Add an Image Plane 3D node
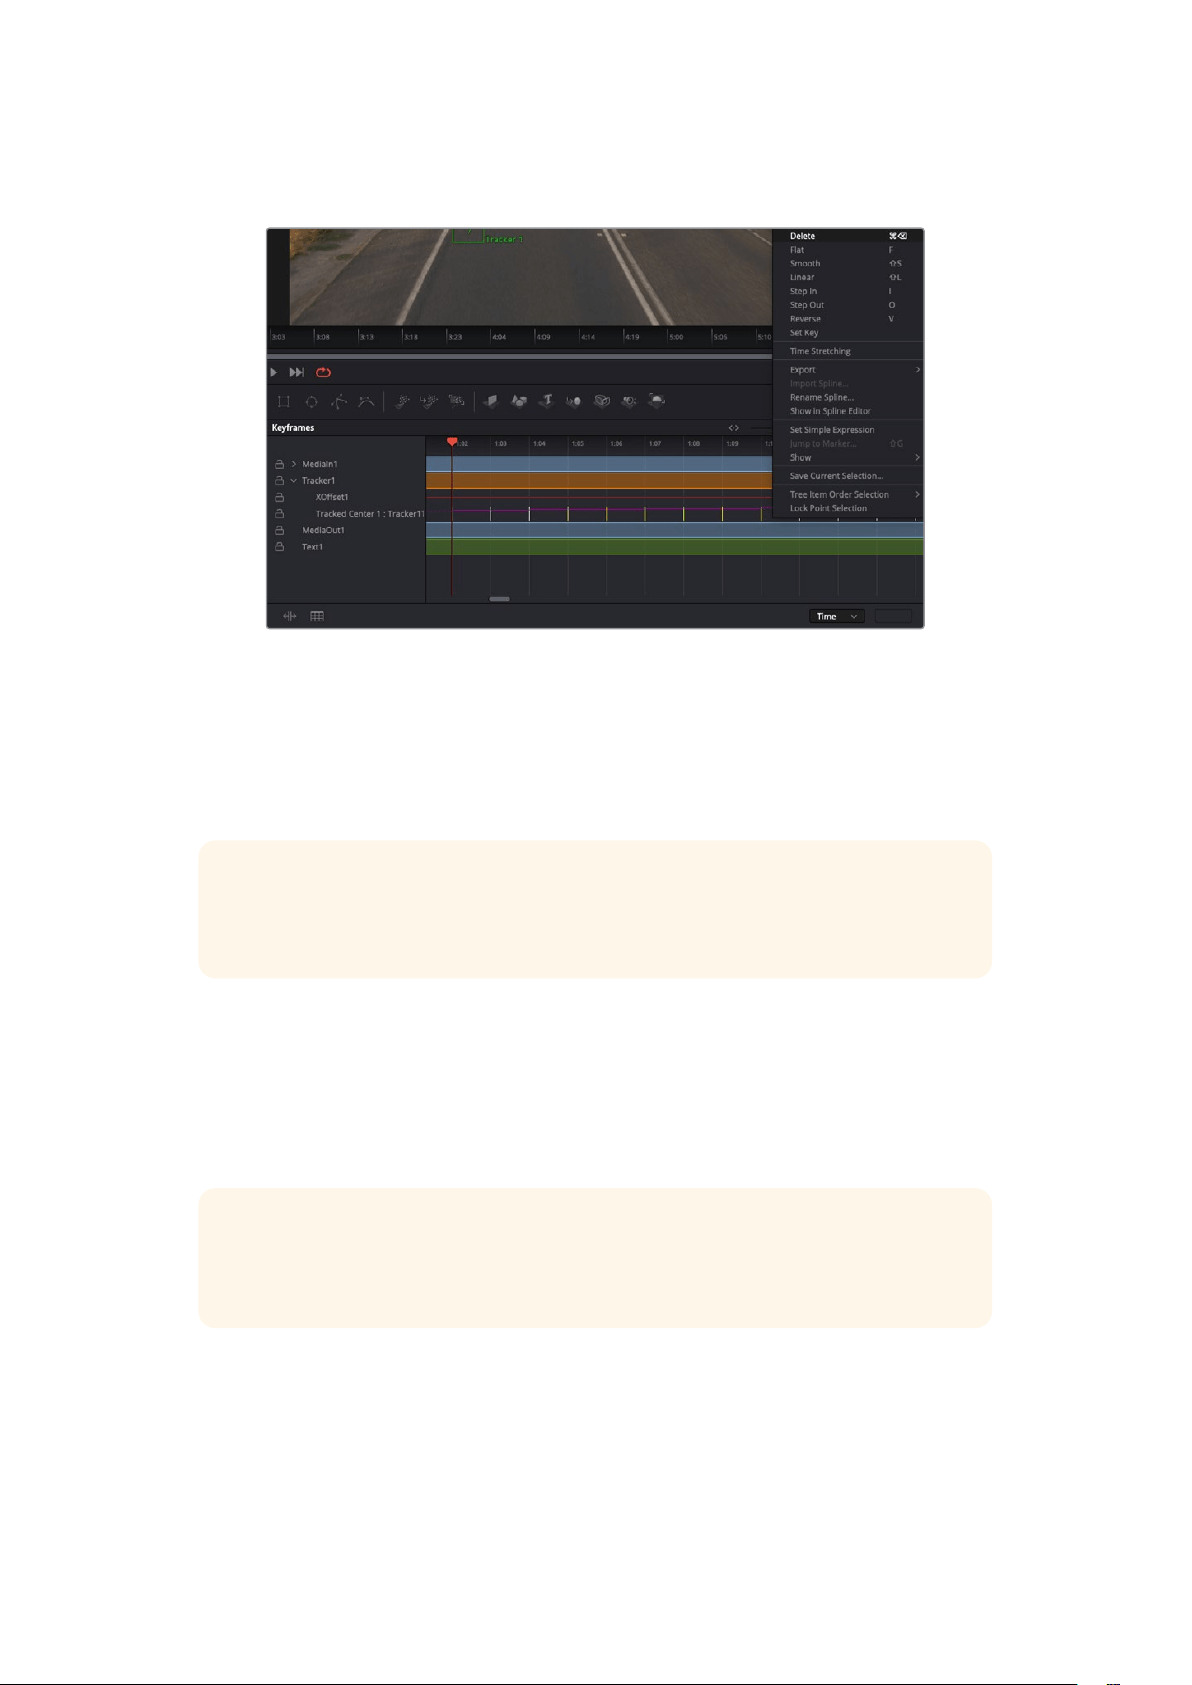The height and width of the screenshot is (1685, 1192). 491,401
